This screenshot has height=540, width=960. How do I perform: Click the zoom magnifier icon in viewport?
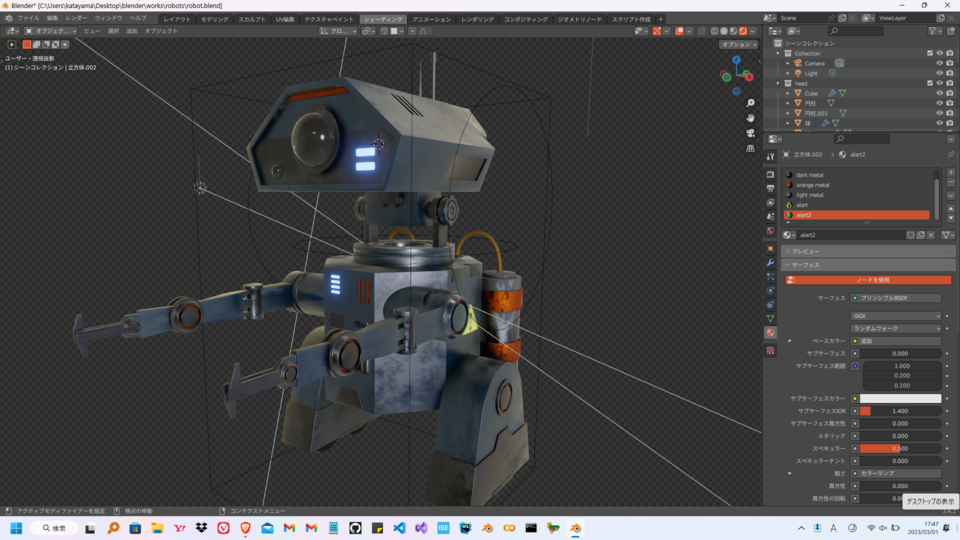tap(750, 103)
